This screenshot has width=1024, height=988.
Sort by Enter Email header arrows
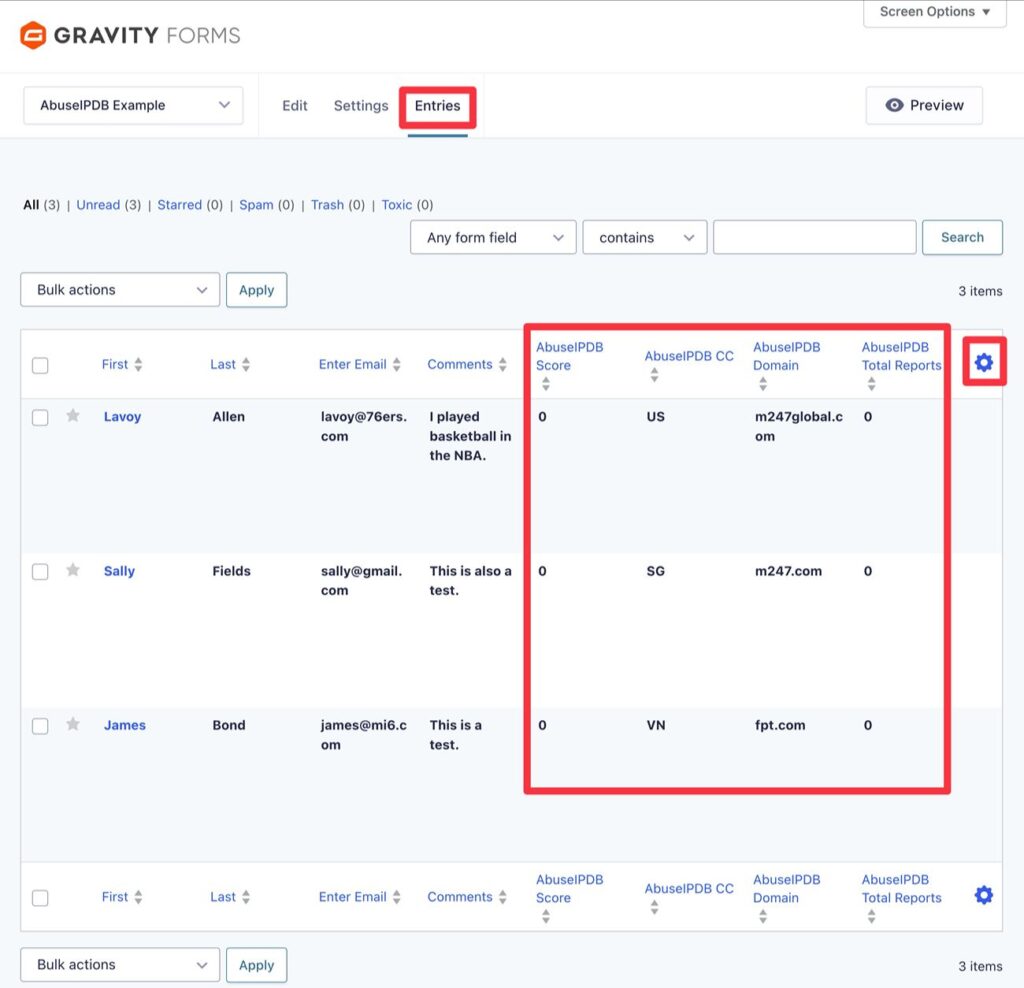coord(396,364)
